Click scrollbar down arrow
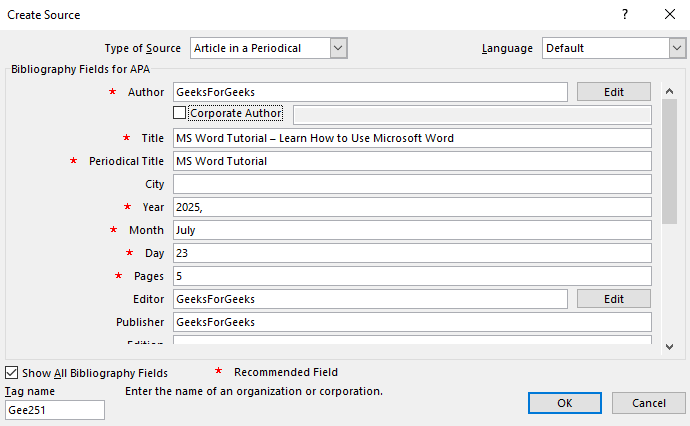Screen dimensions: 690x426 point(669,347)
